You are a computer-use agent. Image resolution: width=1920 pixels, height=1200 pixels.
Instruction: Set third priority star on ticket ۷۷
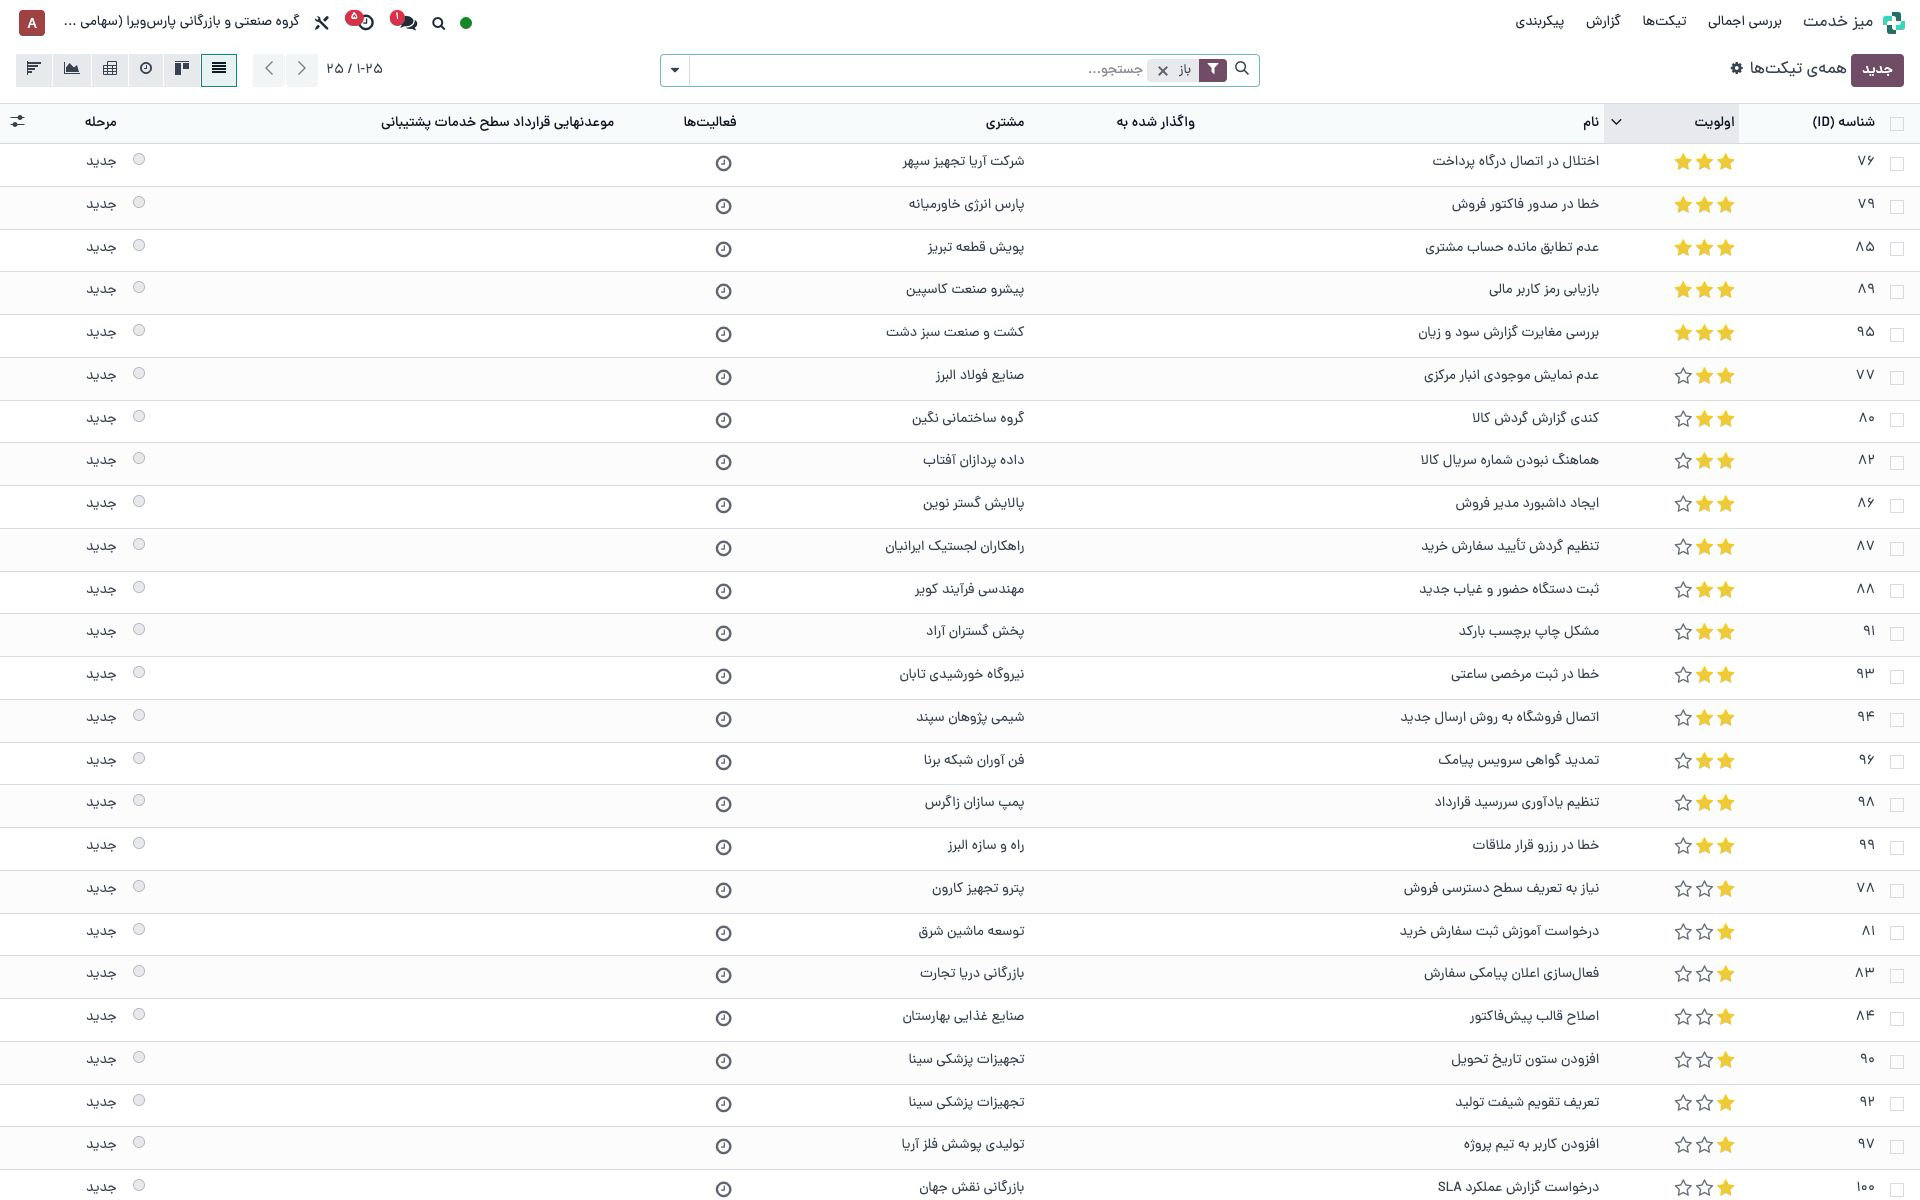pos(1683,376)
